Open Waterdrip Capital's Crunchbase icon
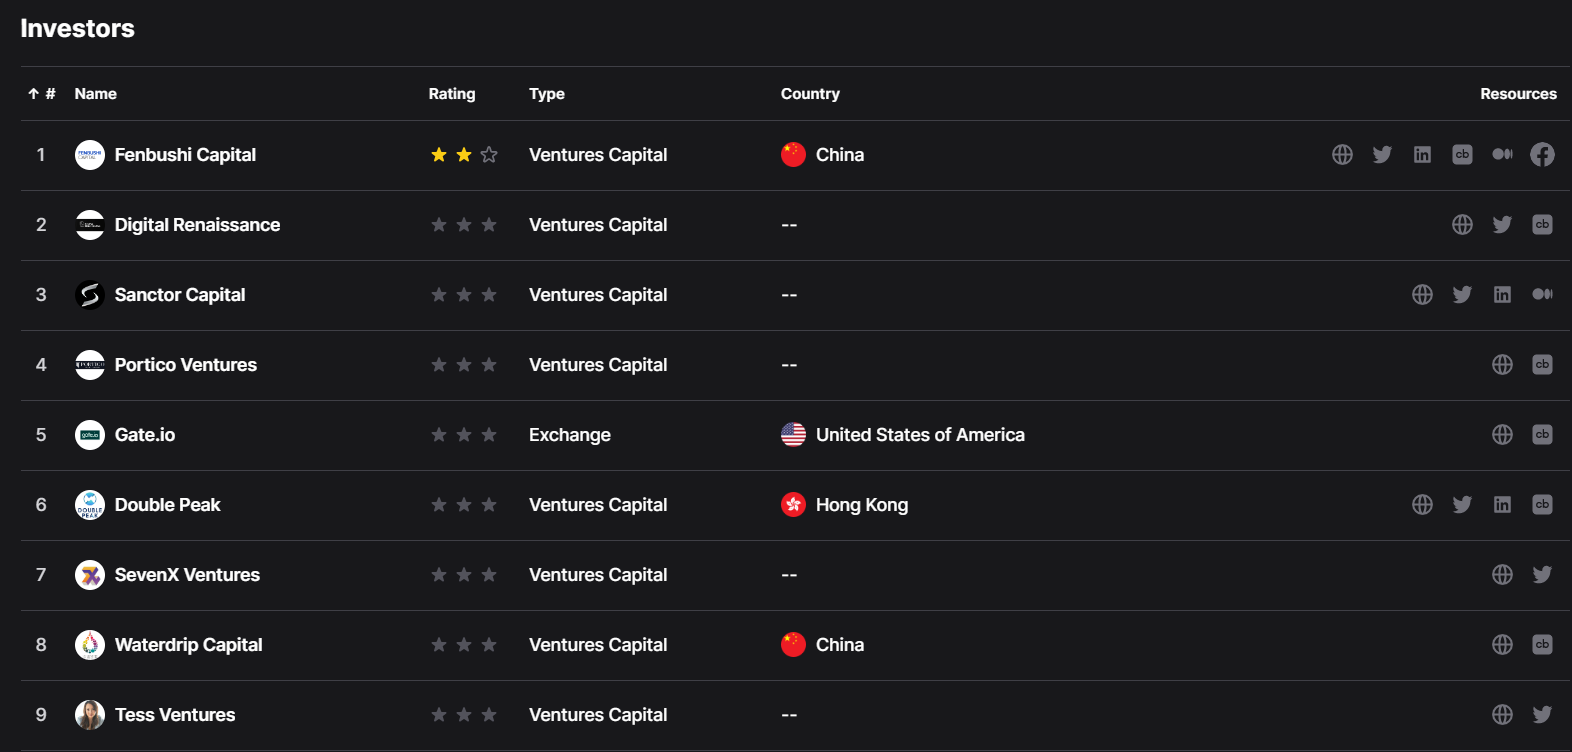Viewport: 1572px width, 752px height. [1542, 645]
